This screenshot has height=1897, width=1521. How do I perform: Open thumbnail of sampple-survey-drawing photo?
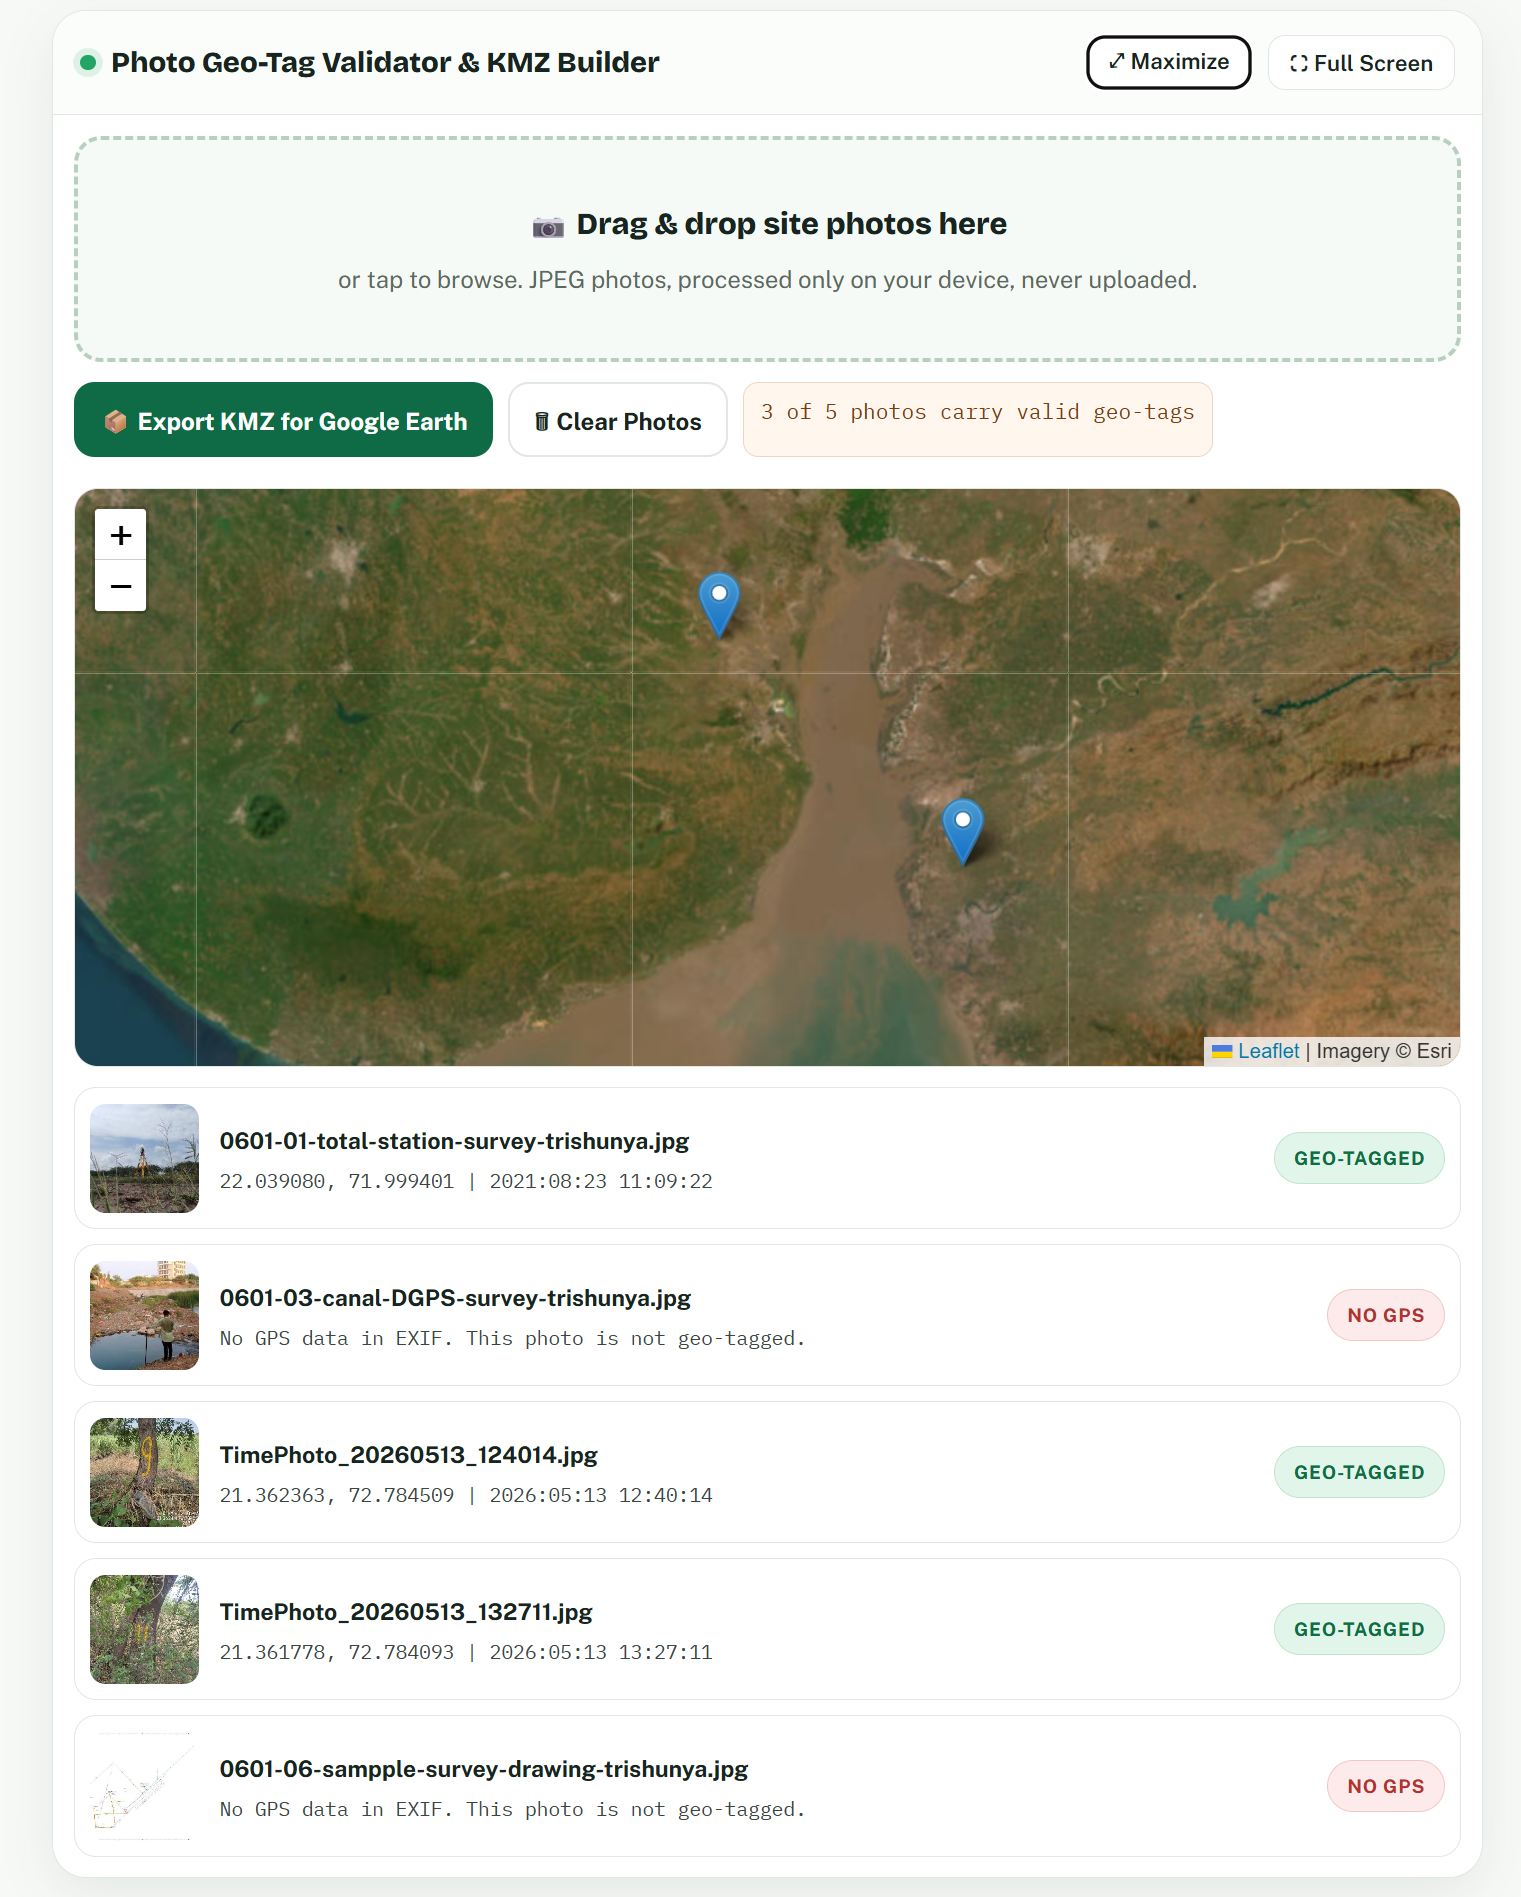tap(144, 1786)
